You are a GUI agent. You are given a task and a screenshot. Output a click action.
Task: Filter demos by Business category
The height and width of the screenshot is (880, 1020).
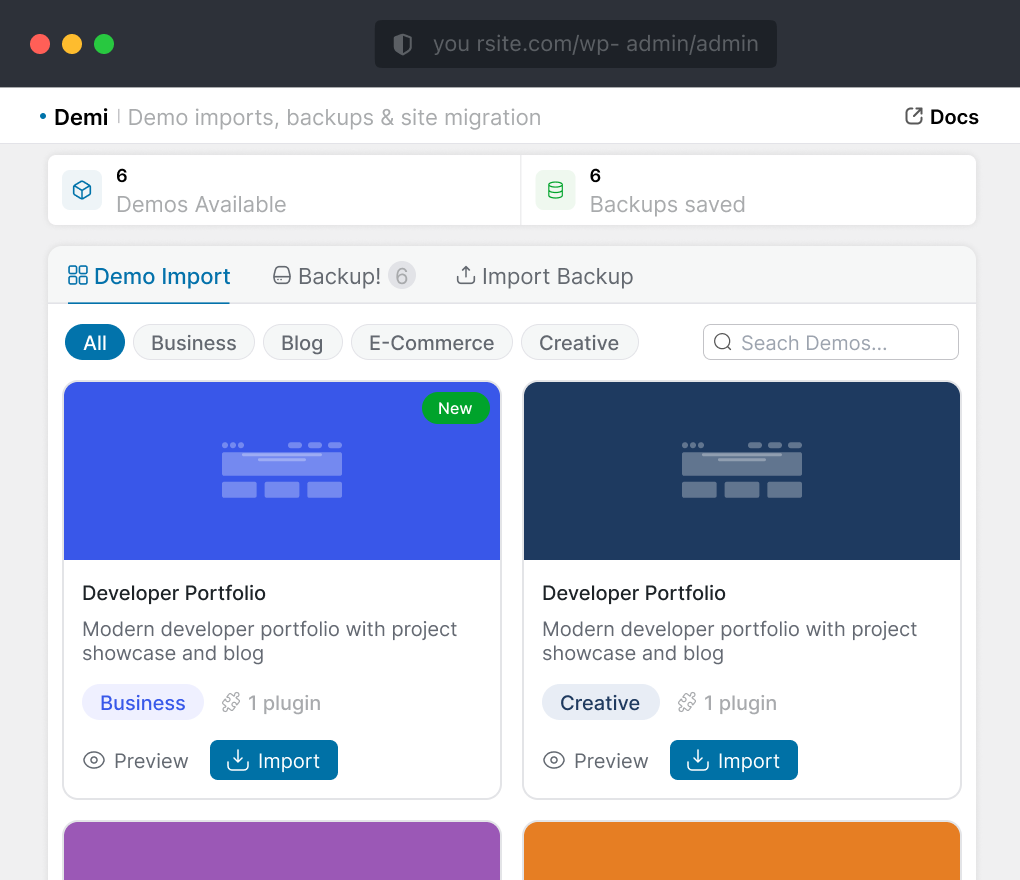(x=193, y=343)
